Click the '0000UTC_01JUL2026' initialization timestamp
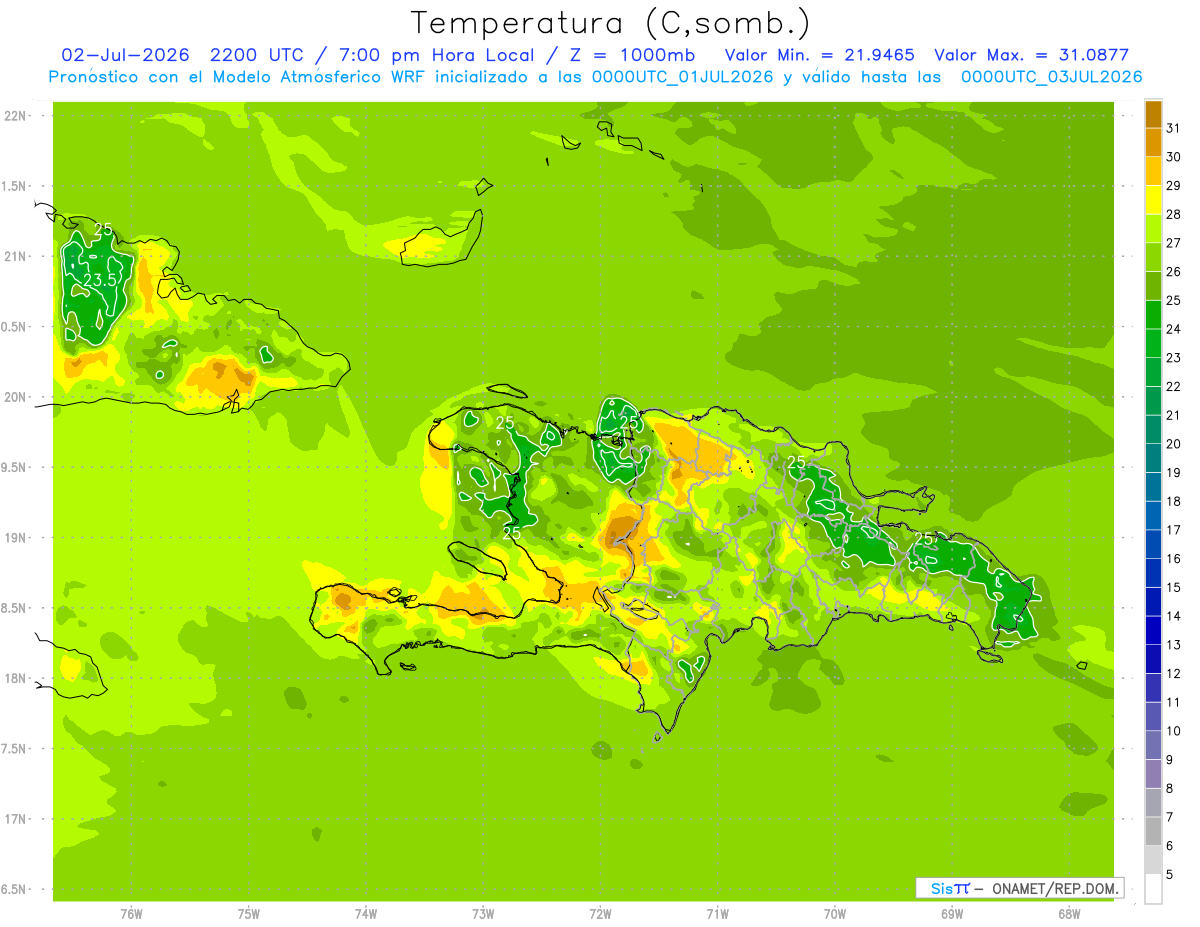Screen dimensions: 1200x927 tap(683, 77)
